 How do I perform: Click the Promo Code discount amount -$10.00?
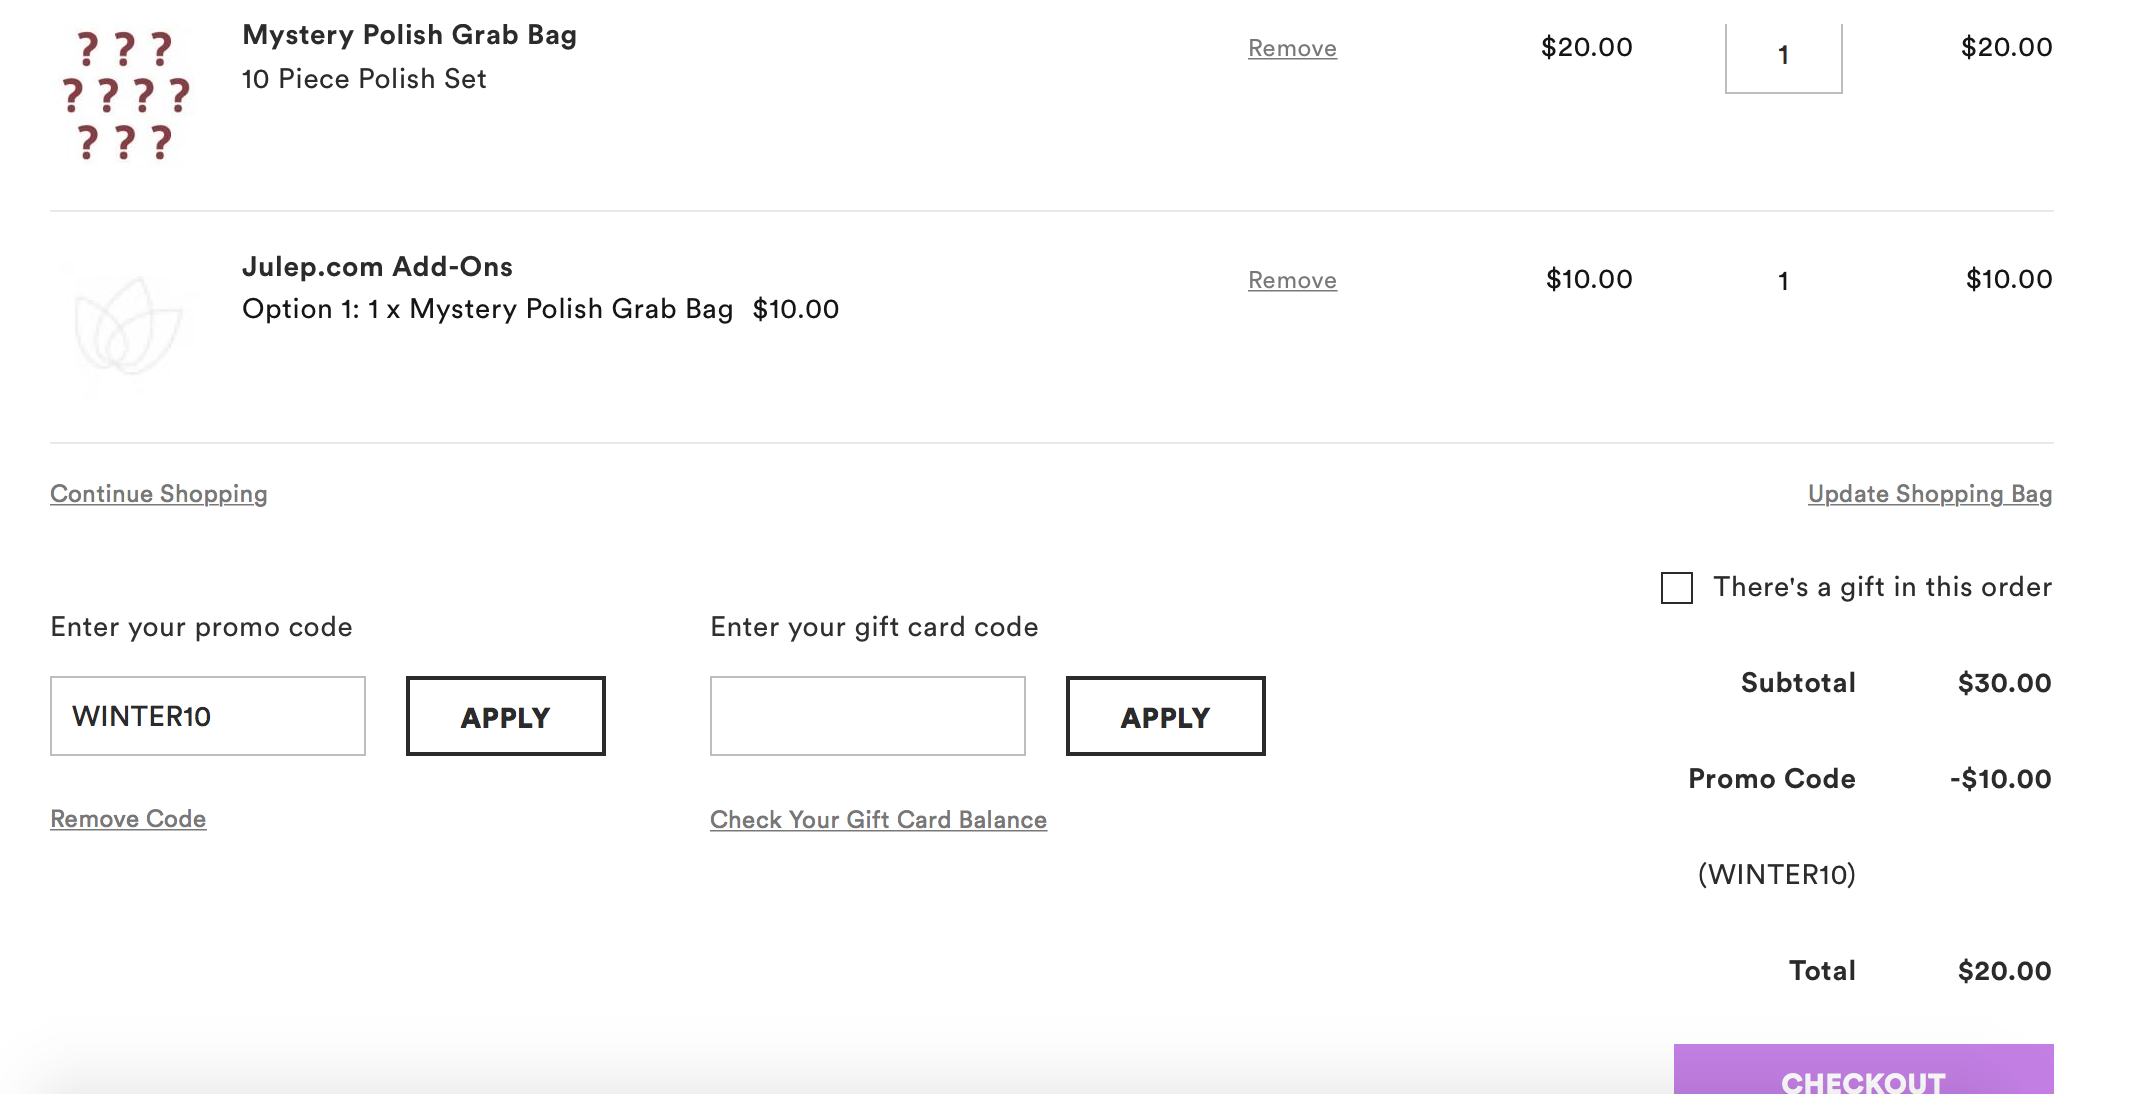pos(2000,779)
